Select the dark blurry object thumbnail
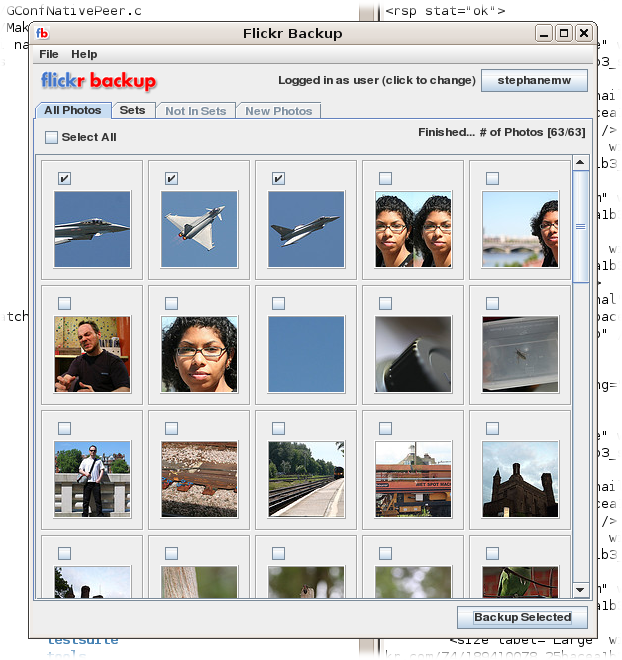This screenshot has height=660, width=622. [413, 354]
